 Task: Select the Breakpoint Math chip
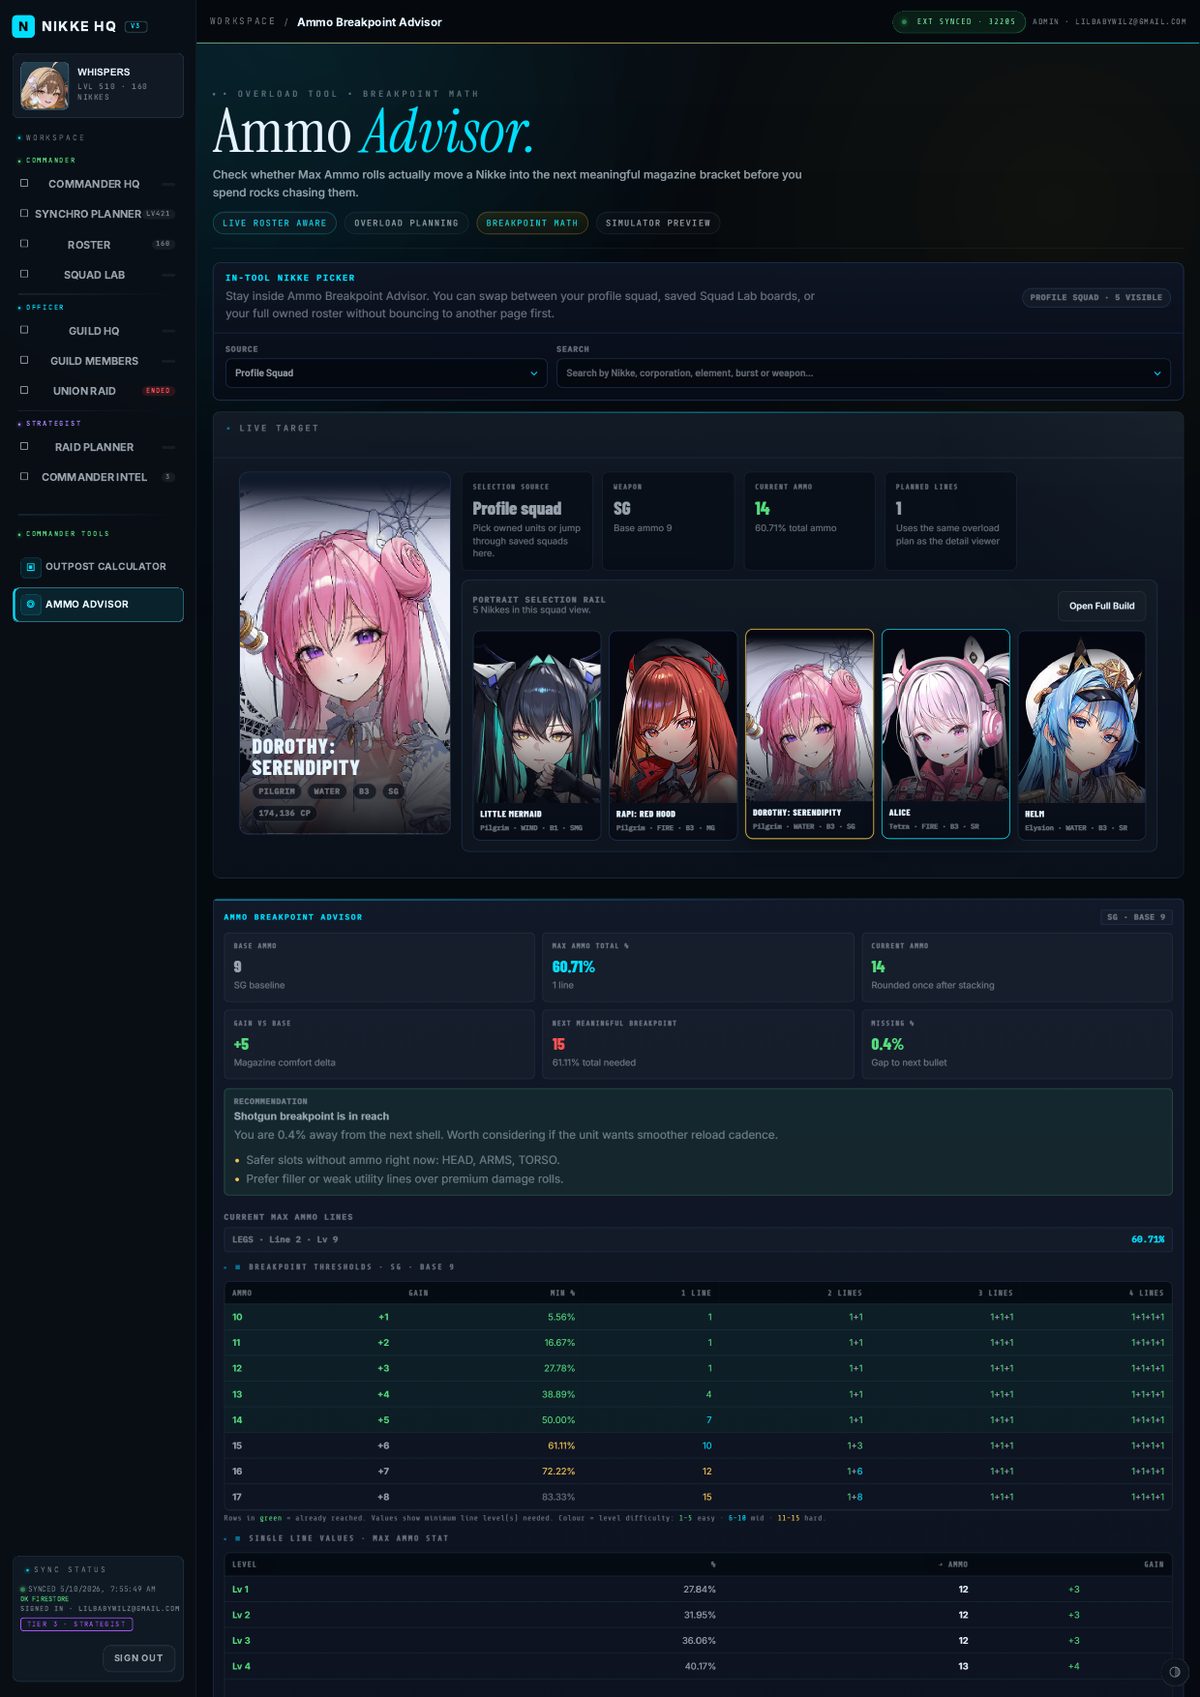click(532, 223)
